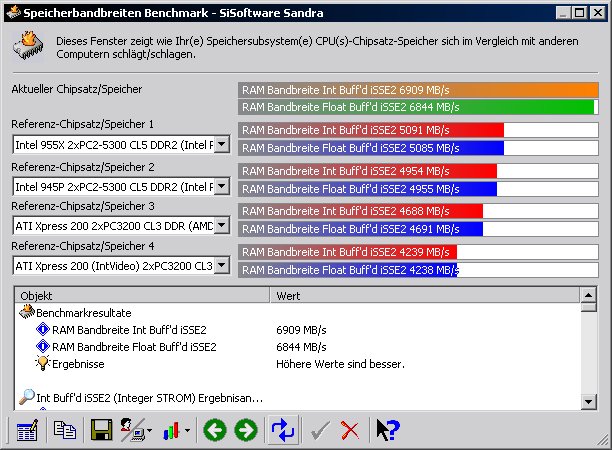Open Referenz-Chipsatz 2 combo box arrow

[x=222, y=186]
